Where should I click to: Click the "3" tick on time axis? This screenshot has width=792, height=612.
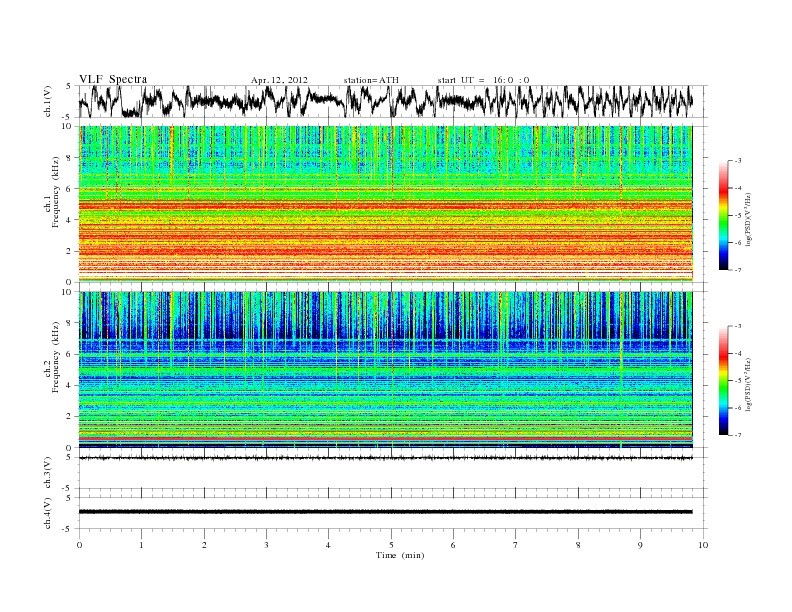point(266,545)
